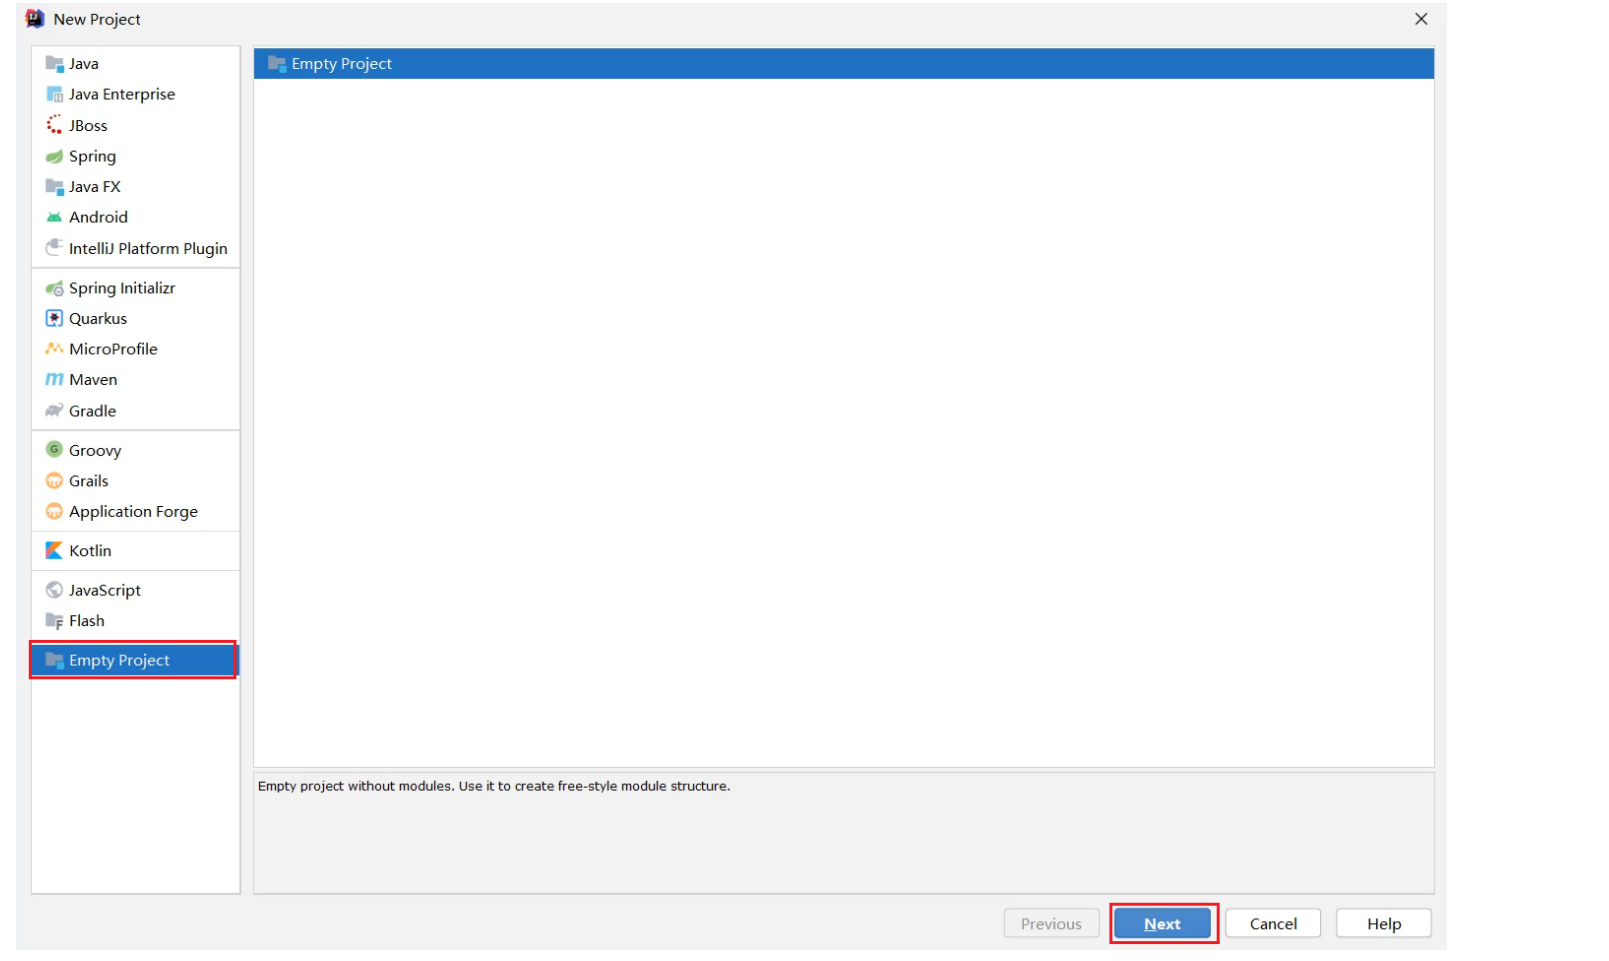Click the Java folder icon in the project type list
1609x961 pixels.
pos(54,64)
